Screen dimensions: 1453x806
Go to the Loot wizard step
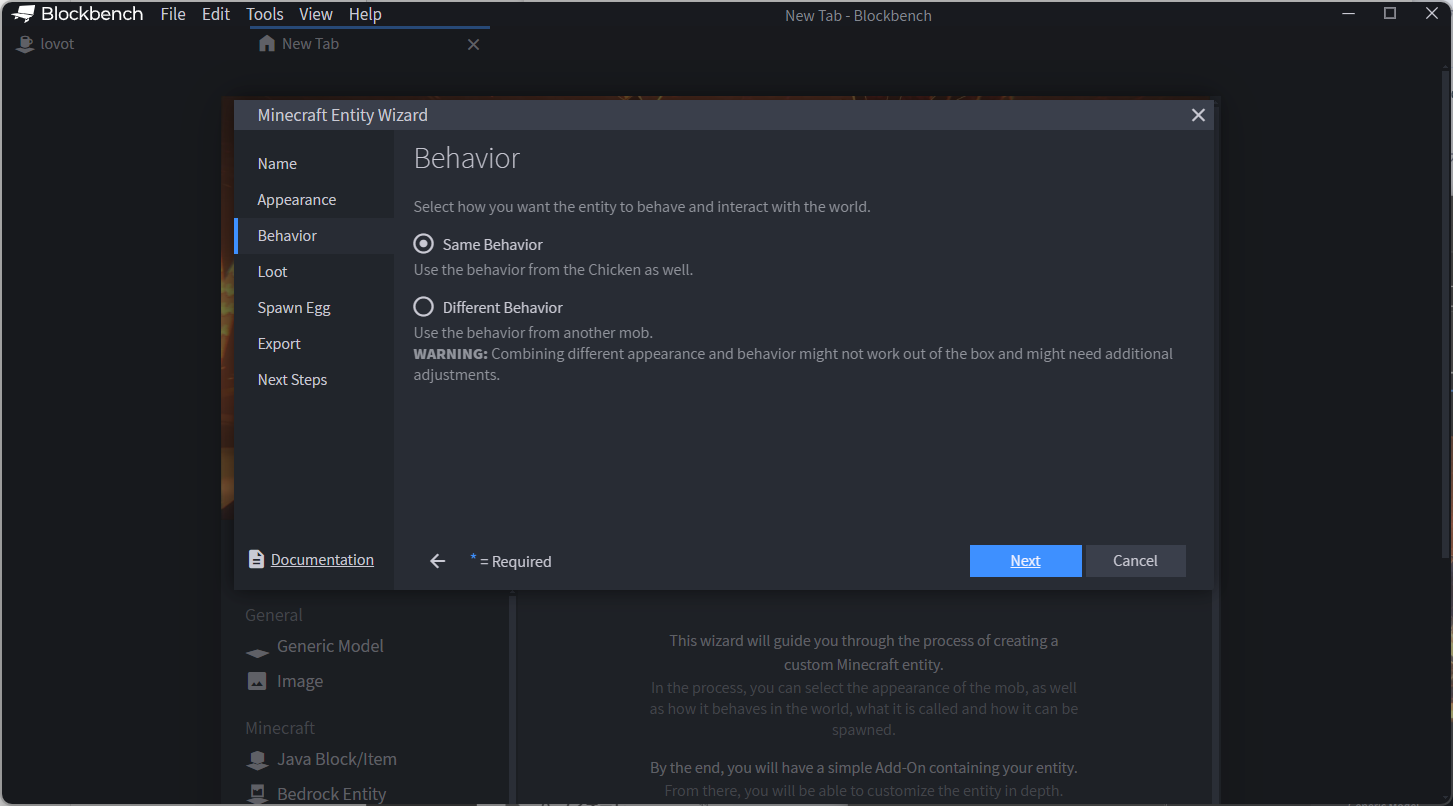(x=314, y=272)
